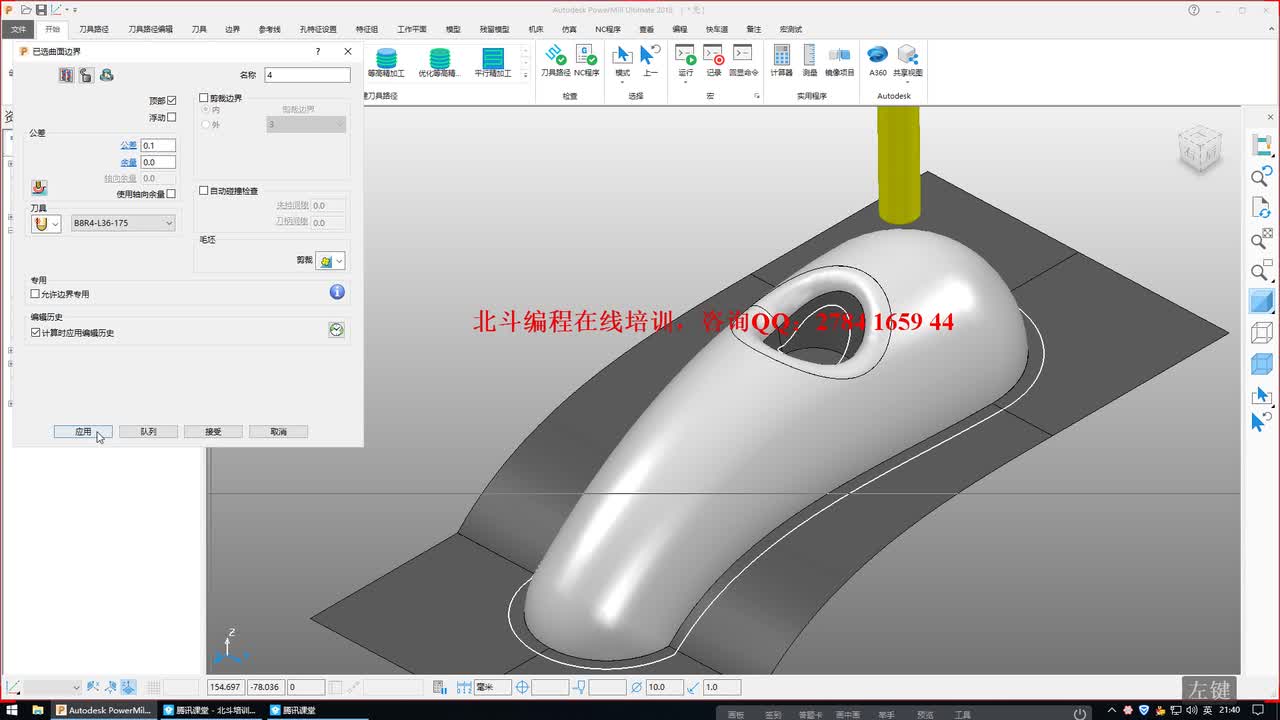Click the 公差 link label

pyautogui.click(x=129, y=146)
